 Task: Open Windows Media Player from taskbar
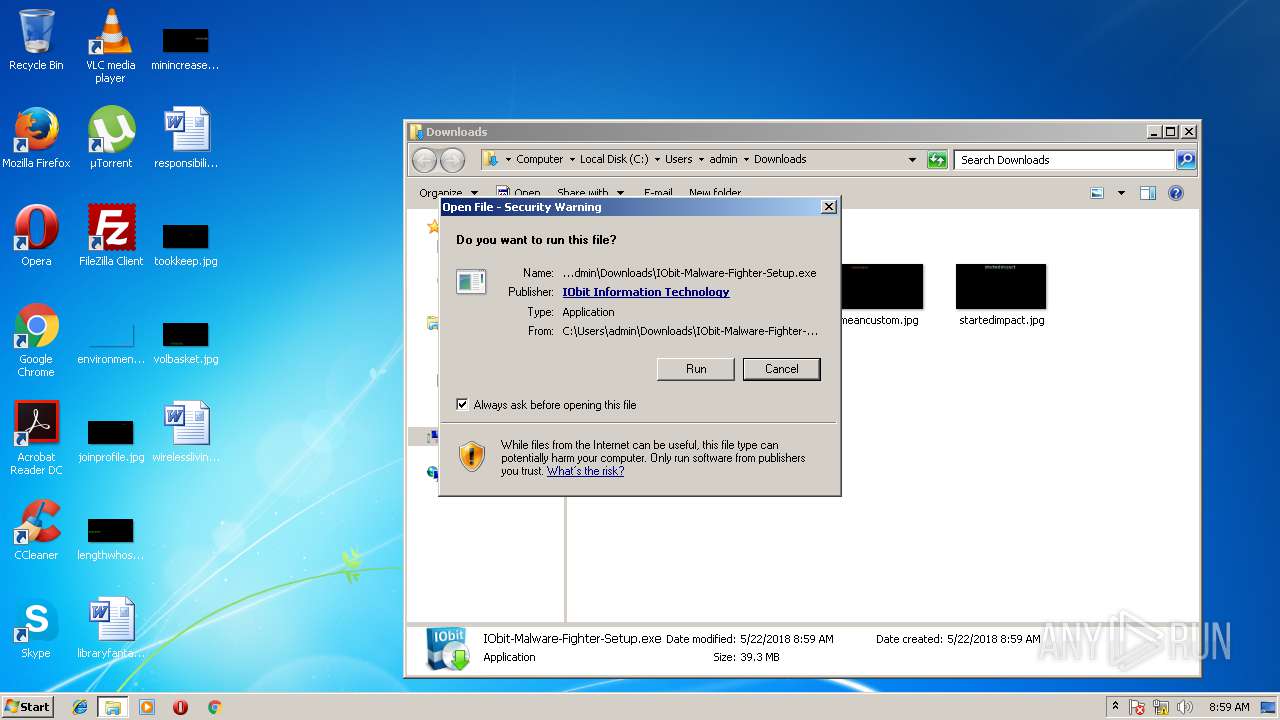pyautogui.click(x=147, y=707)
